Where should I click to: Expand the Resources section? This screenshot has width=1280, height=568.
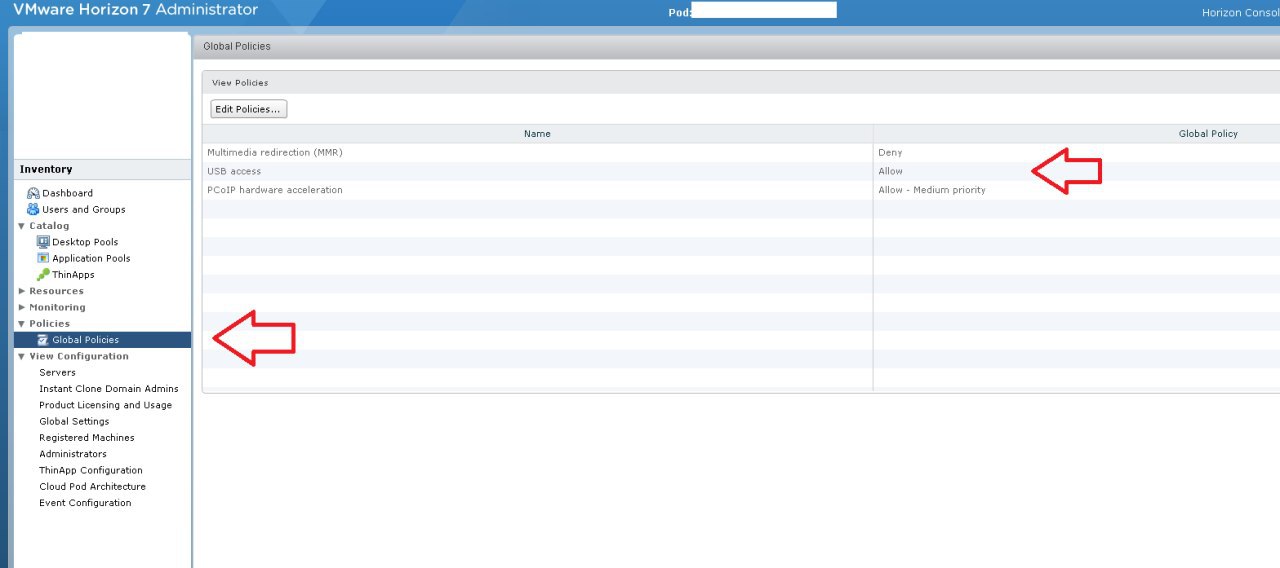pos(21,291)
